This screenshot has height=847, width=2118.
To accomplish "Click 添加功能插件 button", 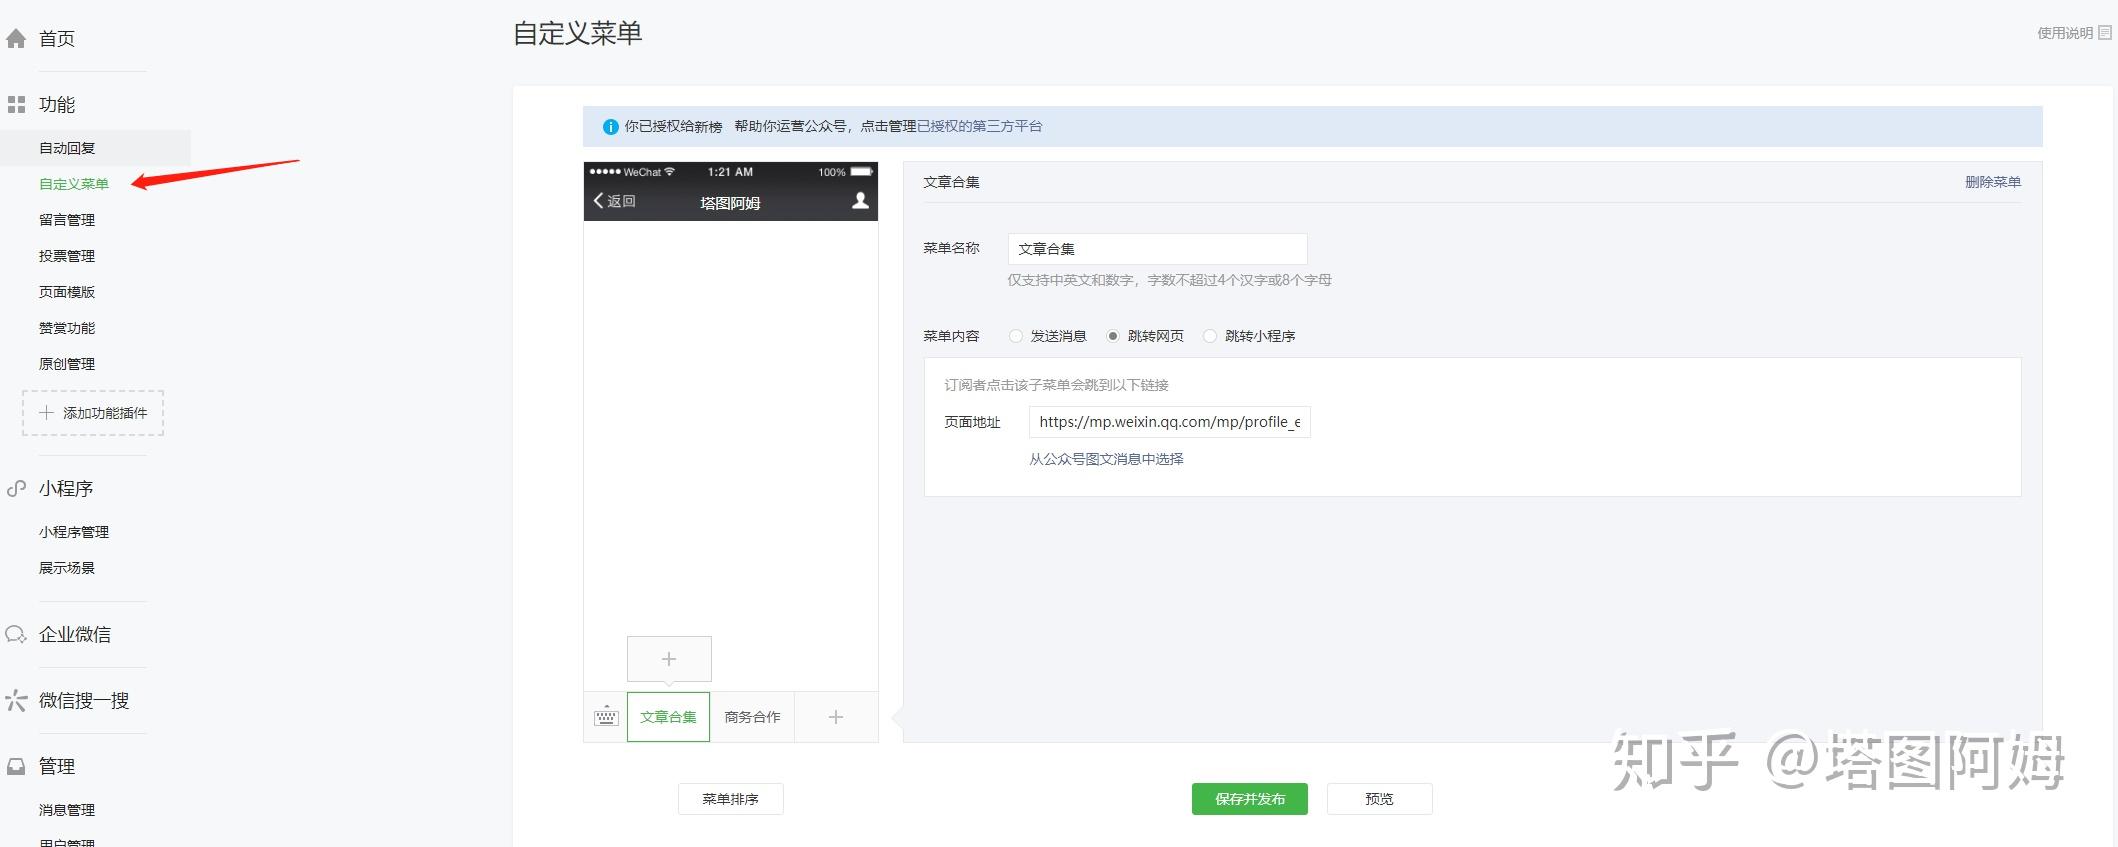I will click(x=93, y=413).
